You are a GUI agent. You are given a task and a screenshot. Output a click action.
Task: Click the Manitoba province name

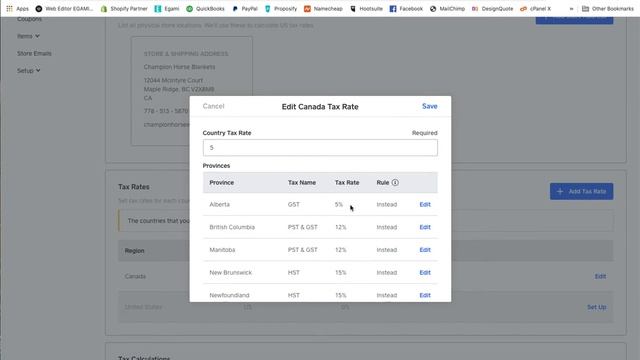(x=222, y=250)
